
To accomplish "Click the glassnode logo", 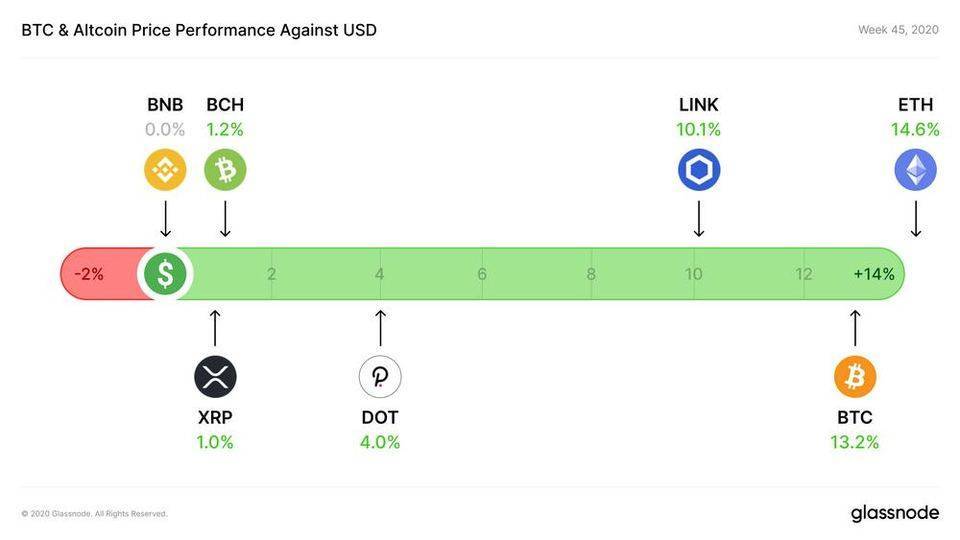I will tap(894, 513).
